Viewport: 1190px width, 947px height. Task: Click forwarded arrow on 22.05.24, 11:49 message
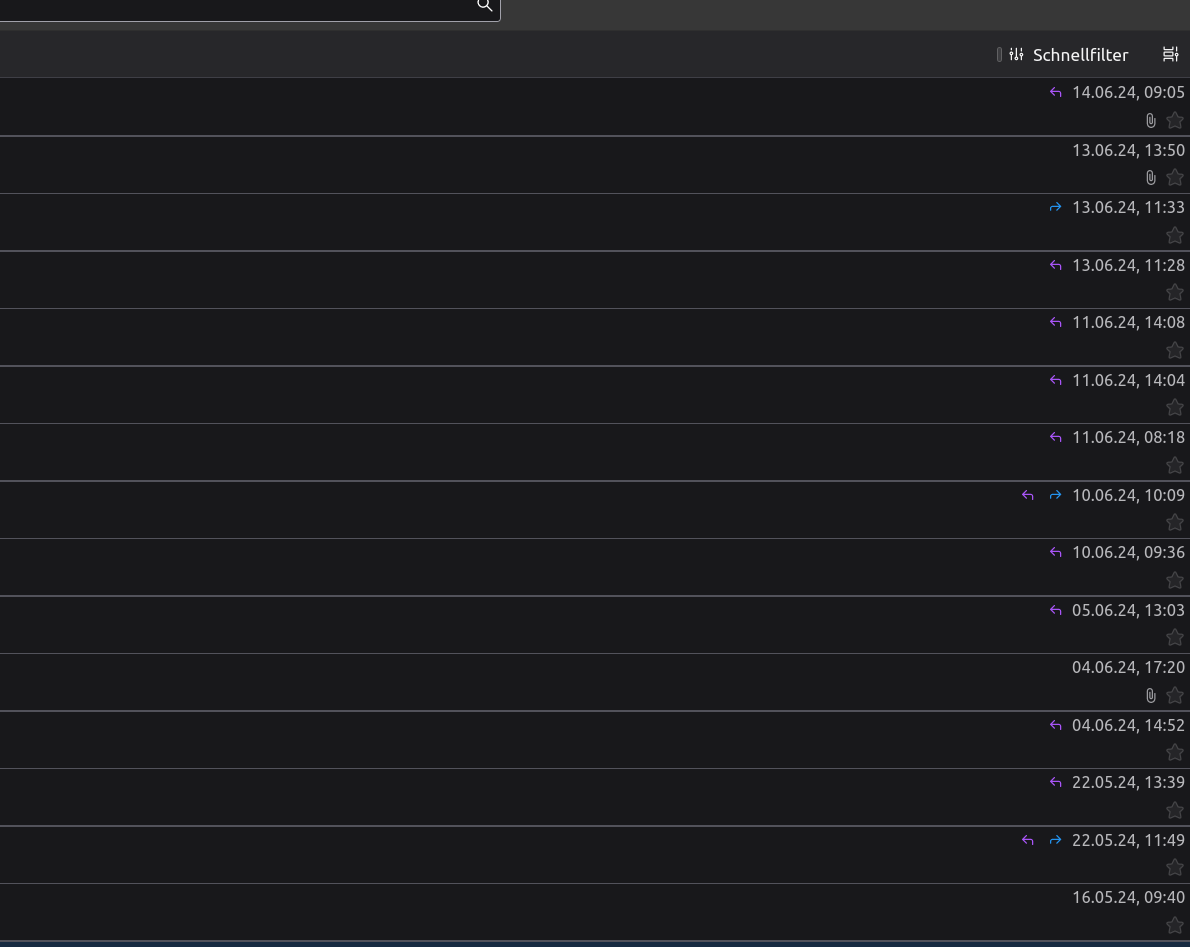(x=1055, y=840)
